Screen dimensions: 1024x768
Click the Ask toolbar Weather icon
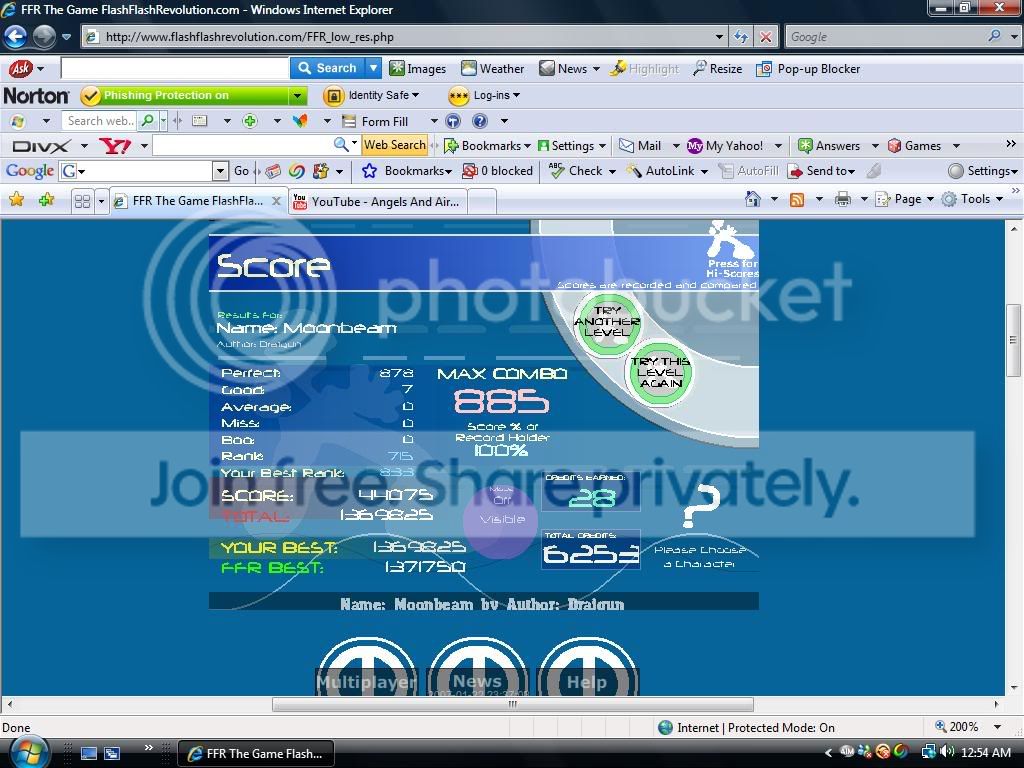[x=492, y=69]
